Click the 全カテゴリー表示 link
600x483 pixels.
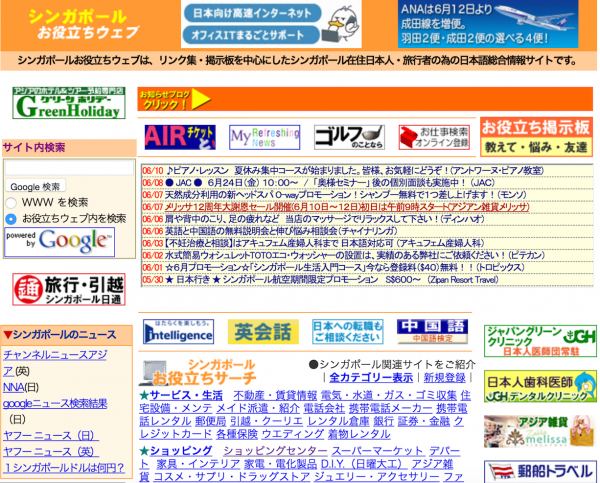(371, 378)
